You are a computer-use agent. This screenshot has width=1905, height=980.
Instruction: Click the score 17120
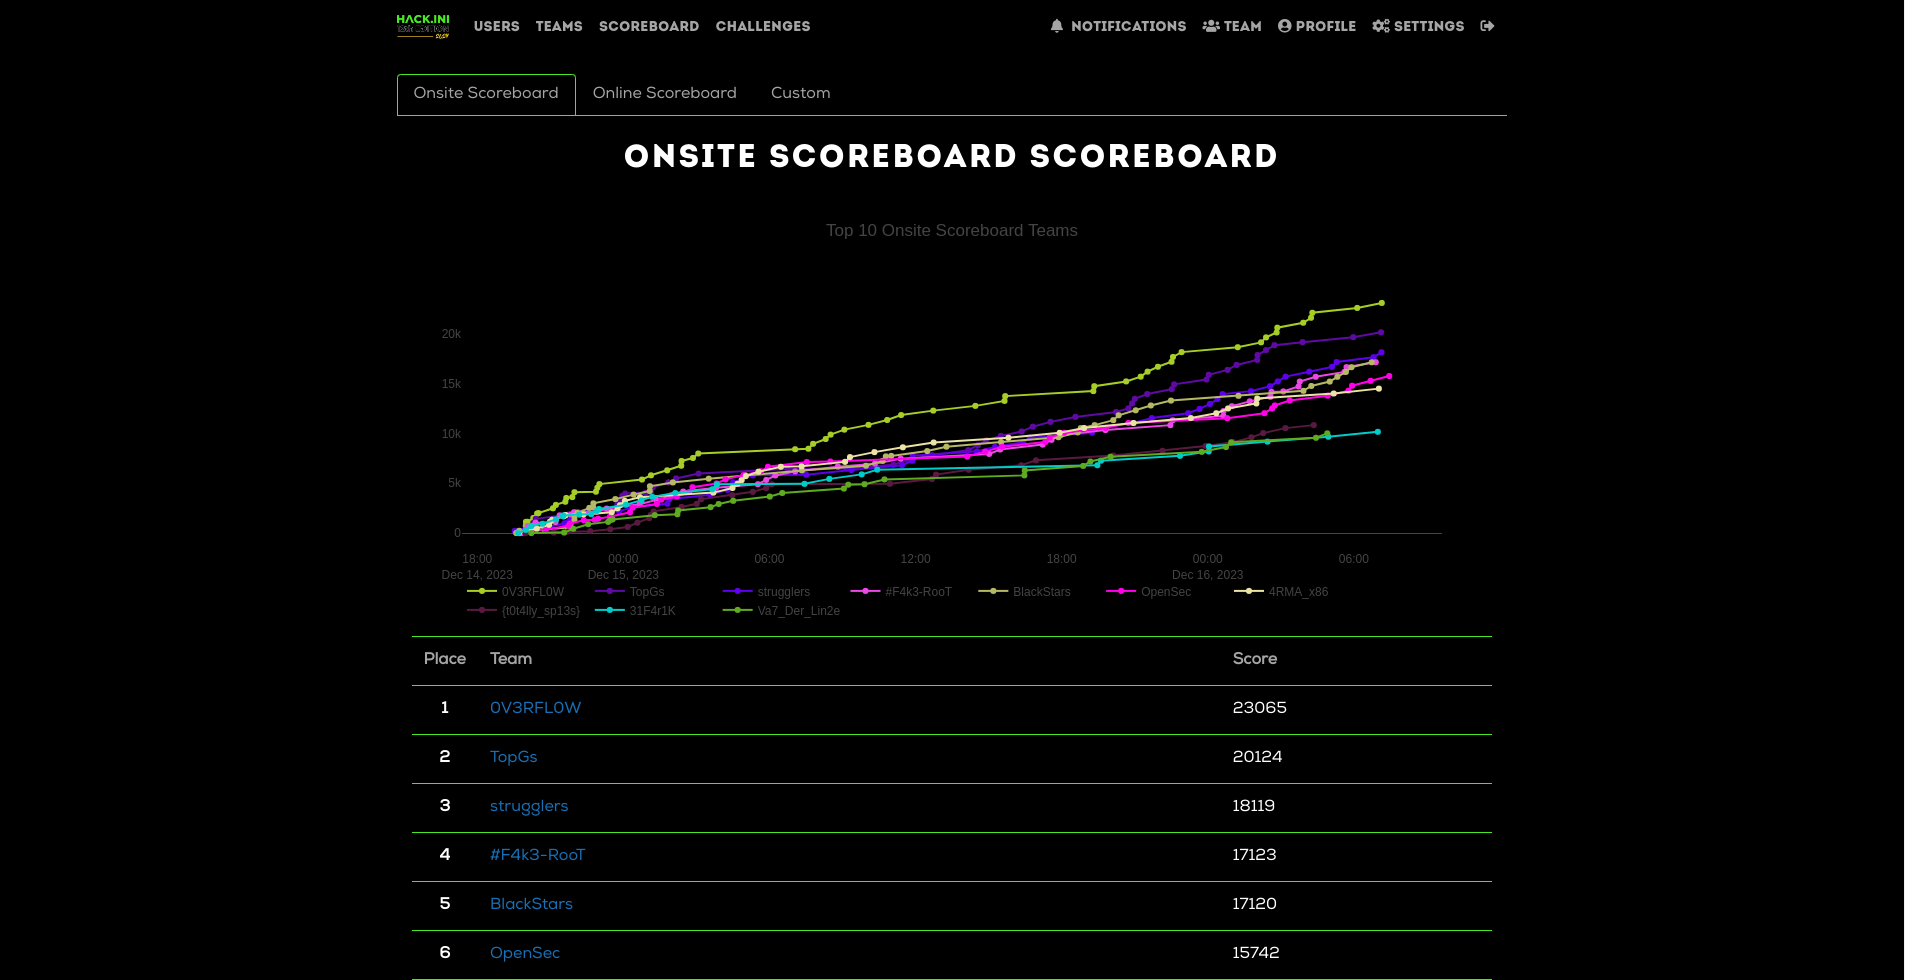(x=1254, y=904)
